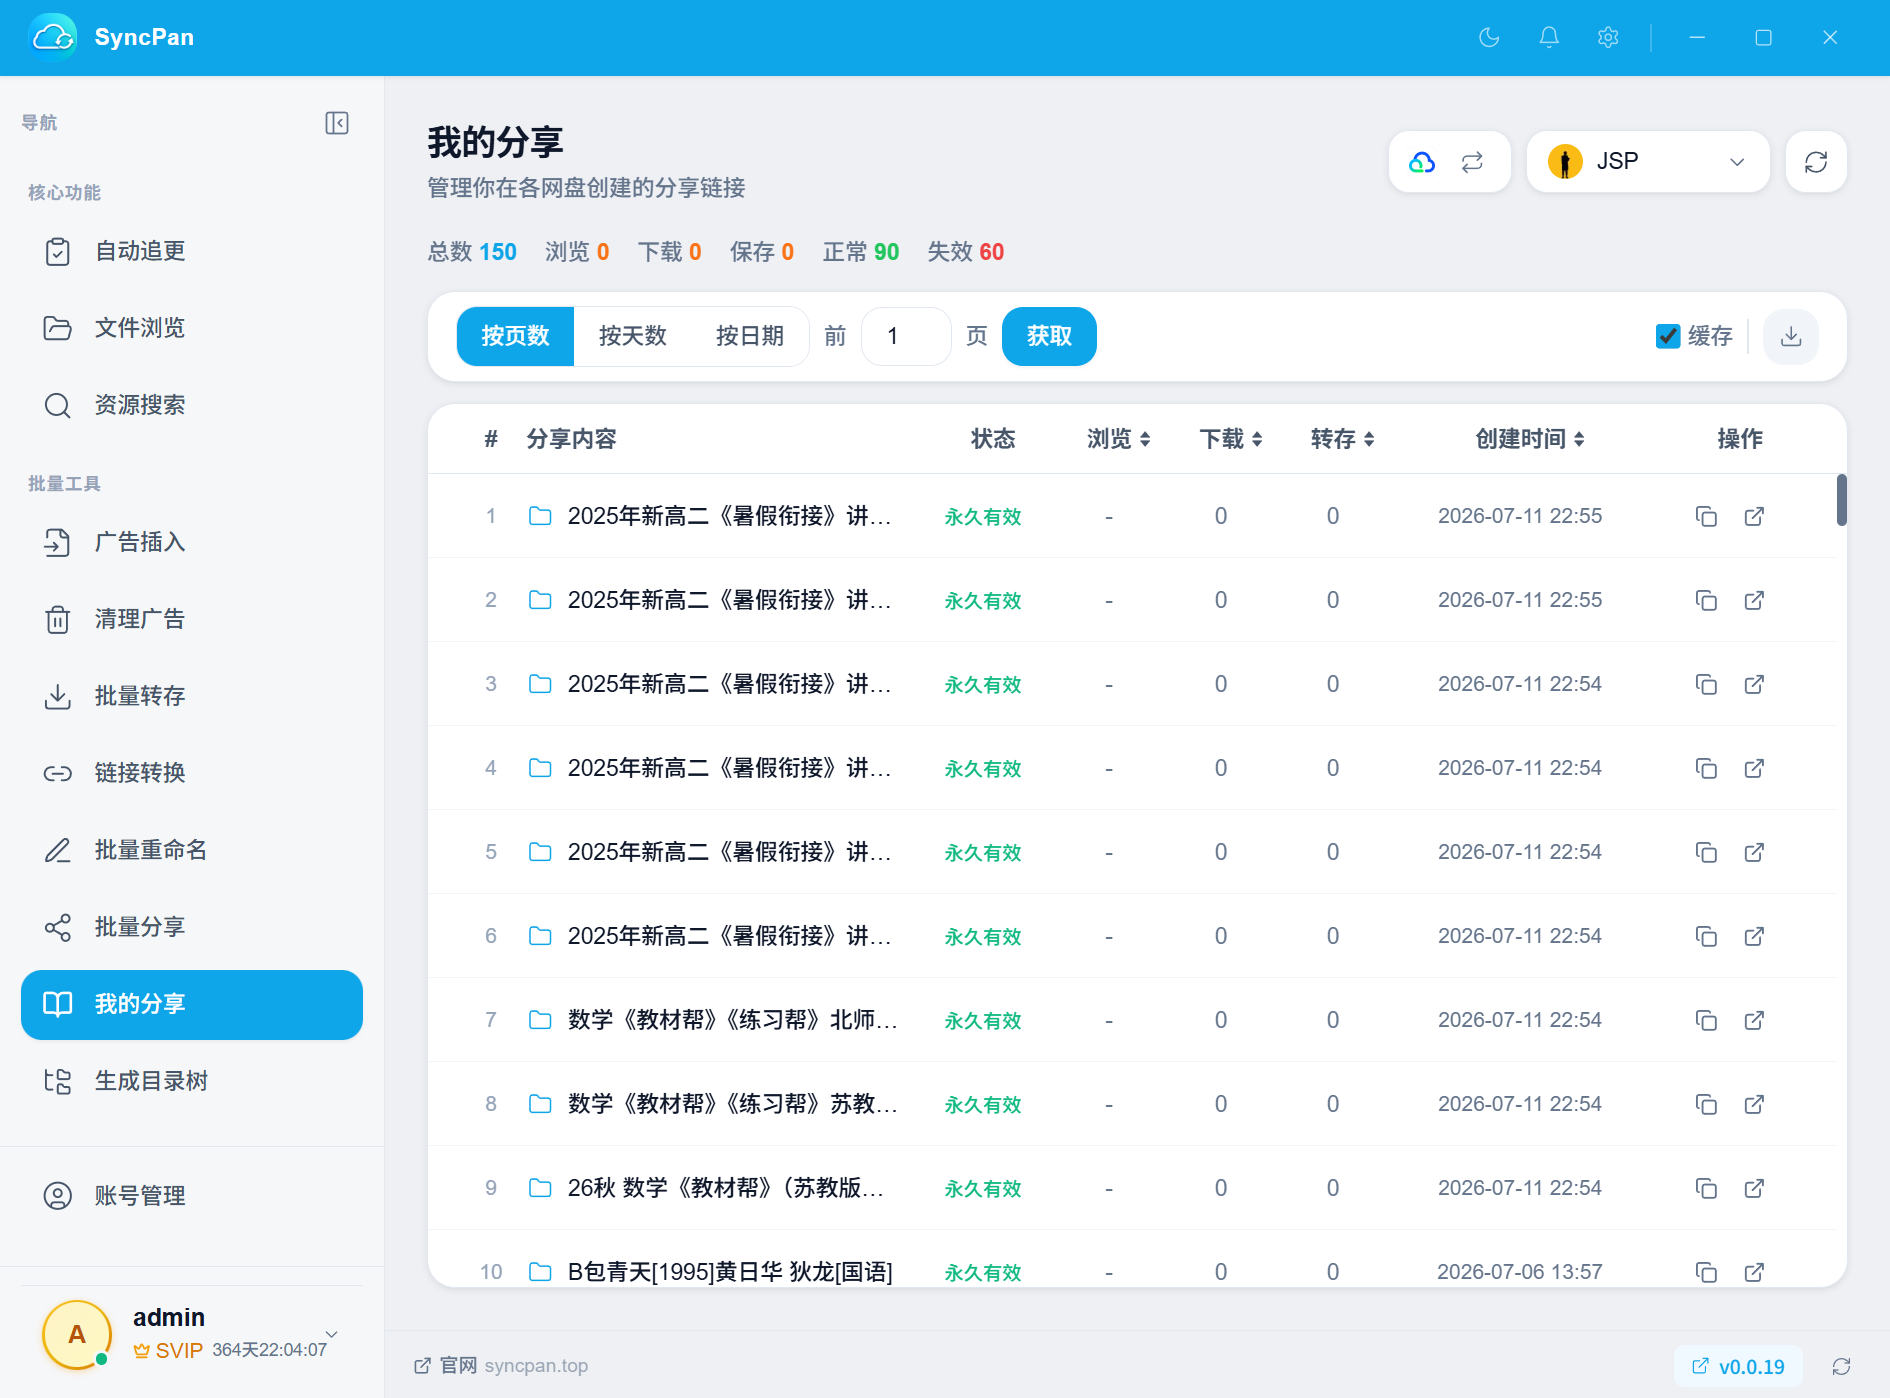Click 失效 60 statistic
1890x1398 pixels.
tap(965, 252)
